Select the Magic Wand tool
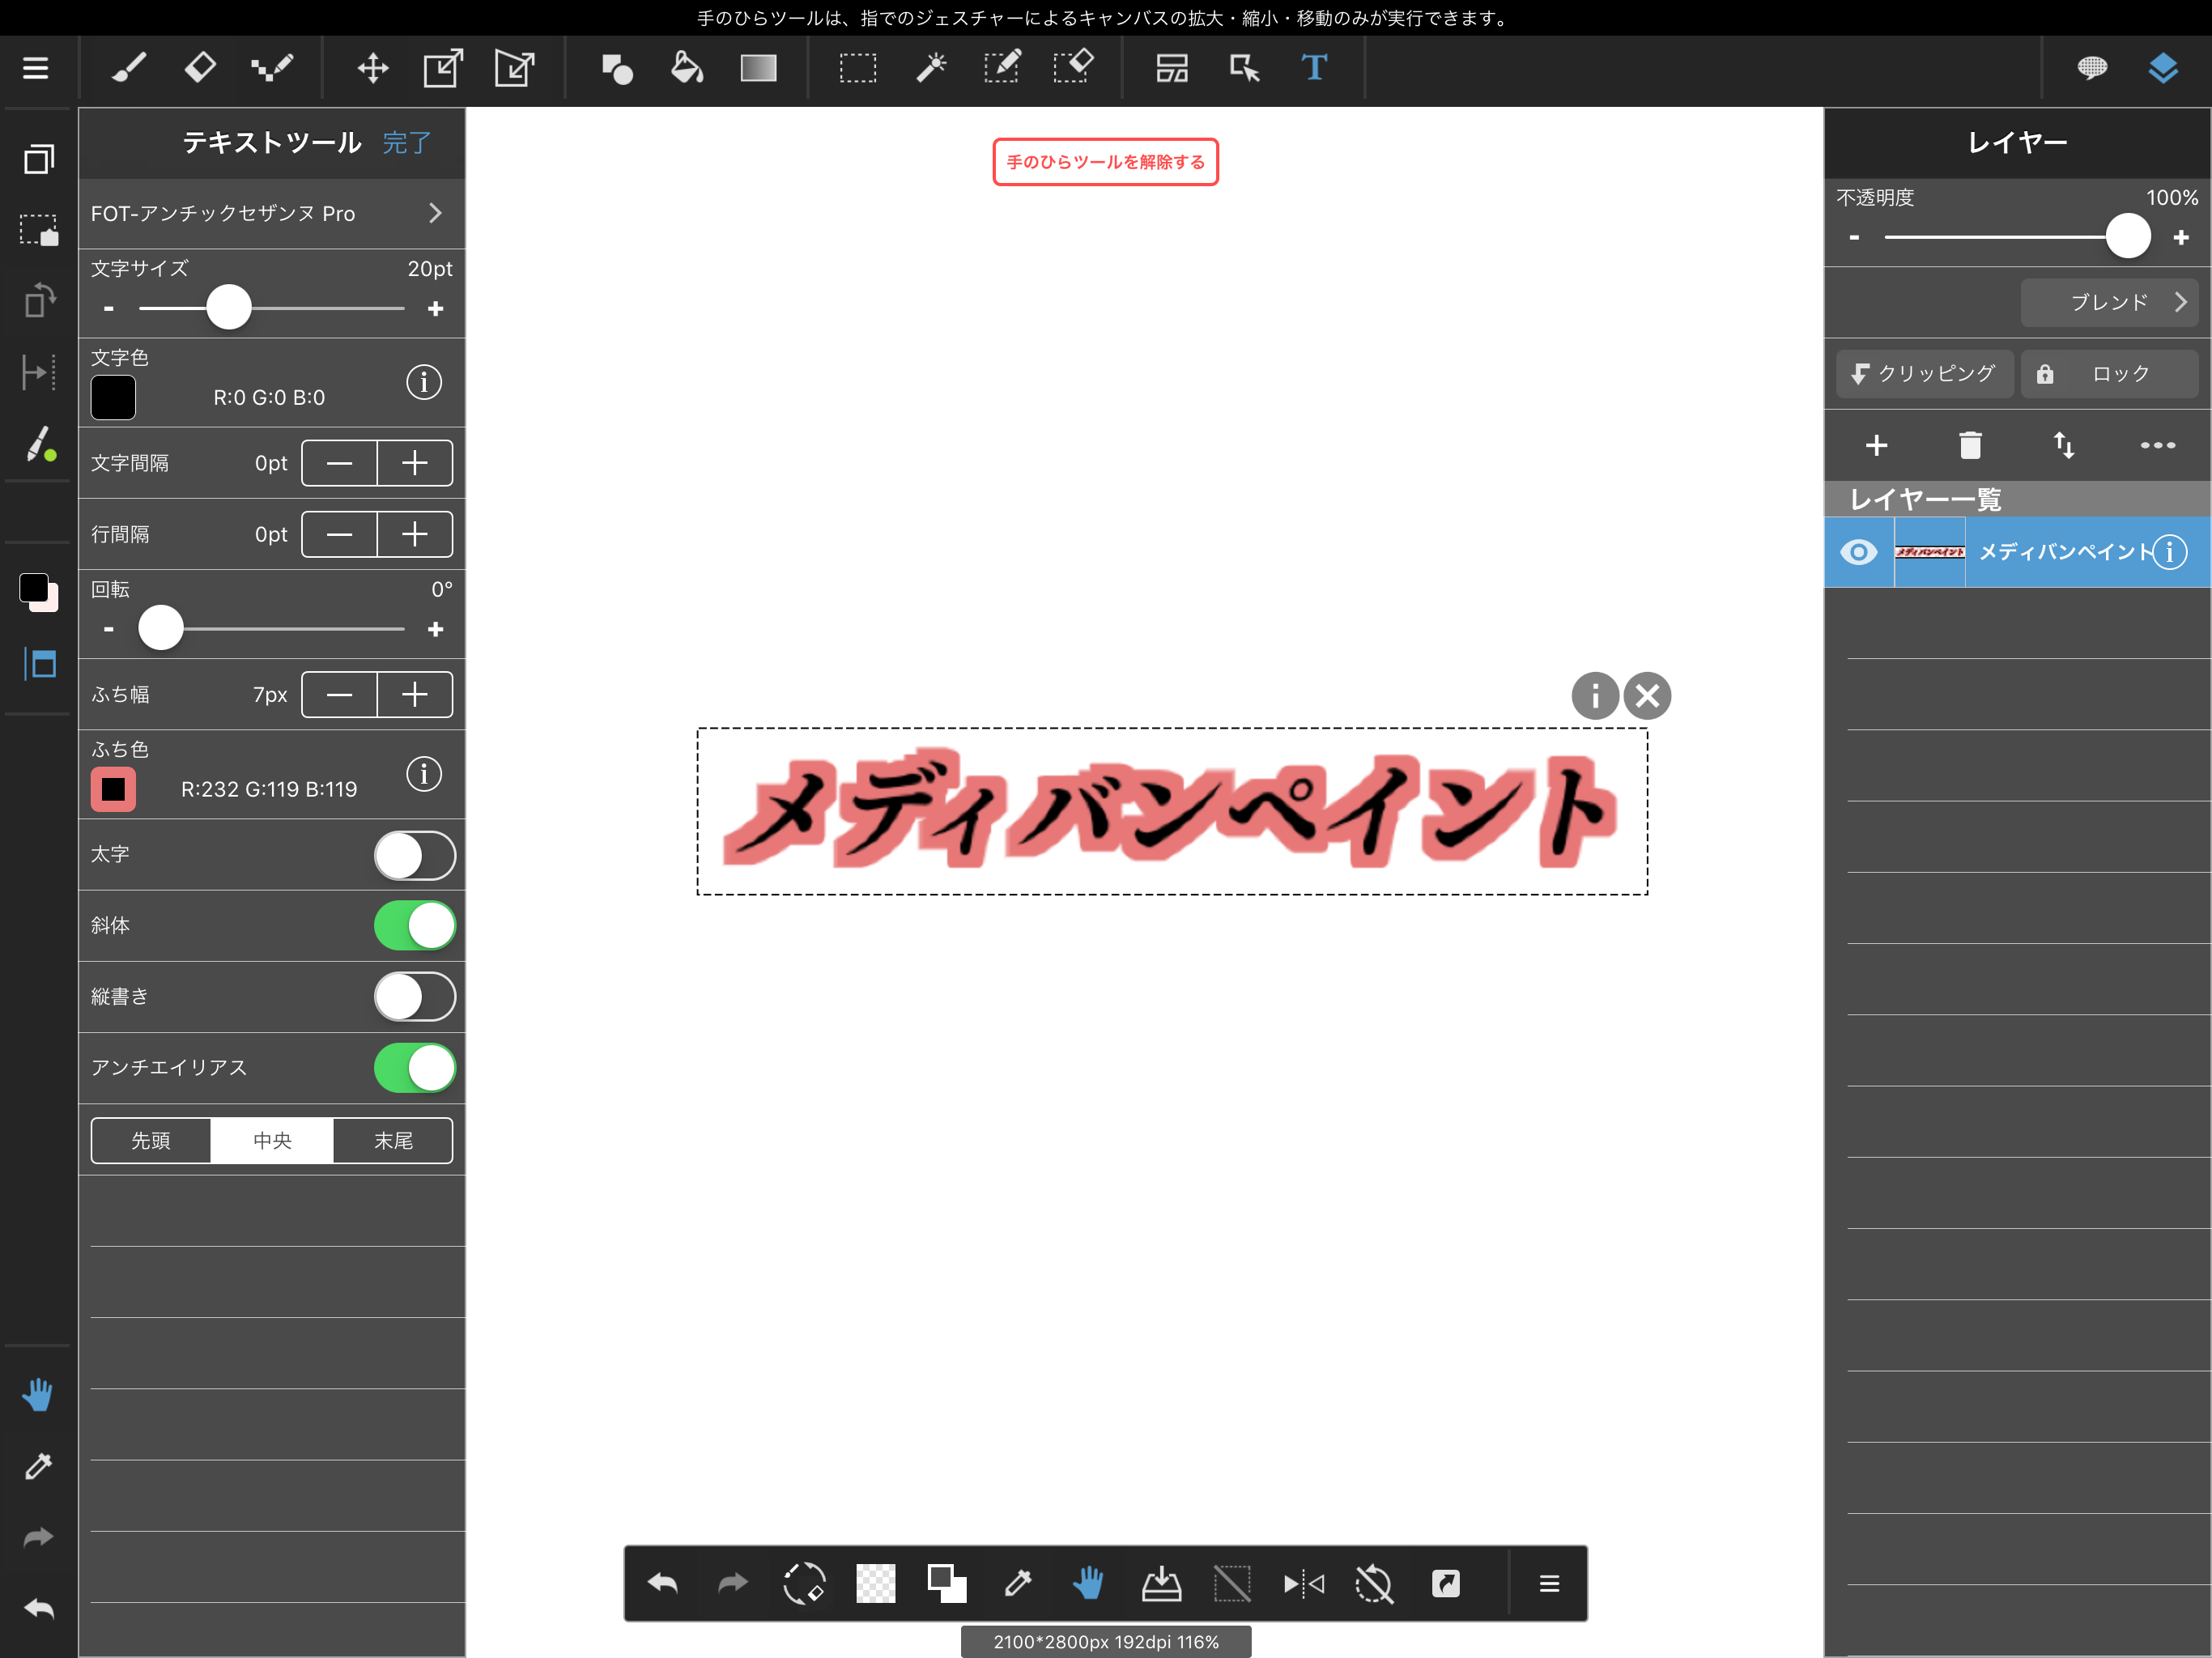Screen dimensions: 2212x1658 [931, 68]
